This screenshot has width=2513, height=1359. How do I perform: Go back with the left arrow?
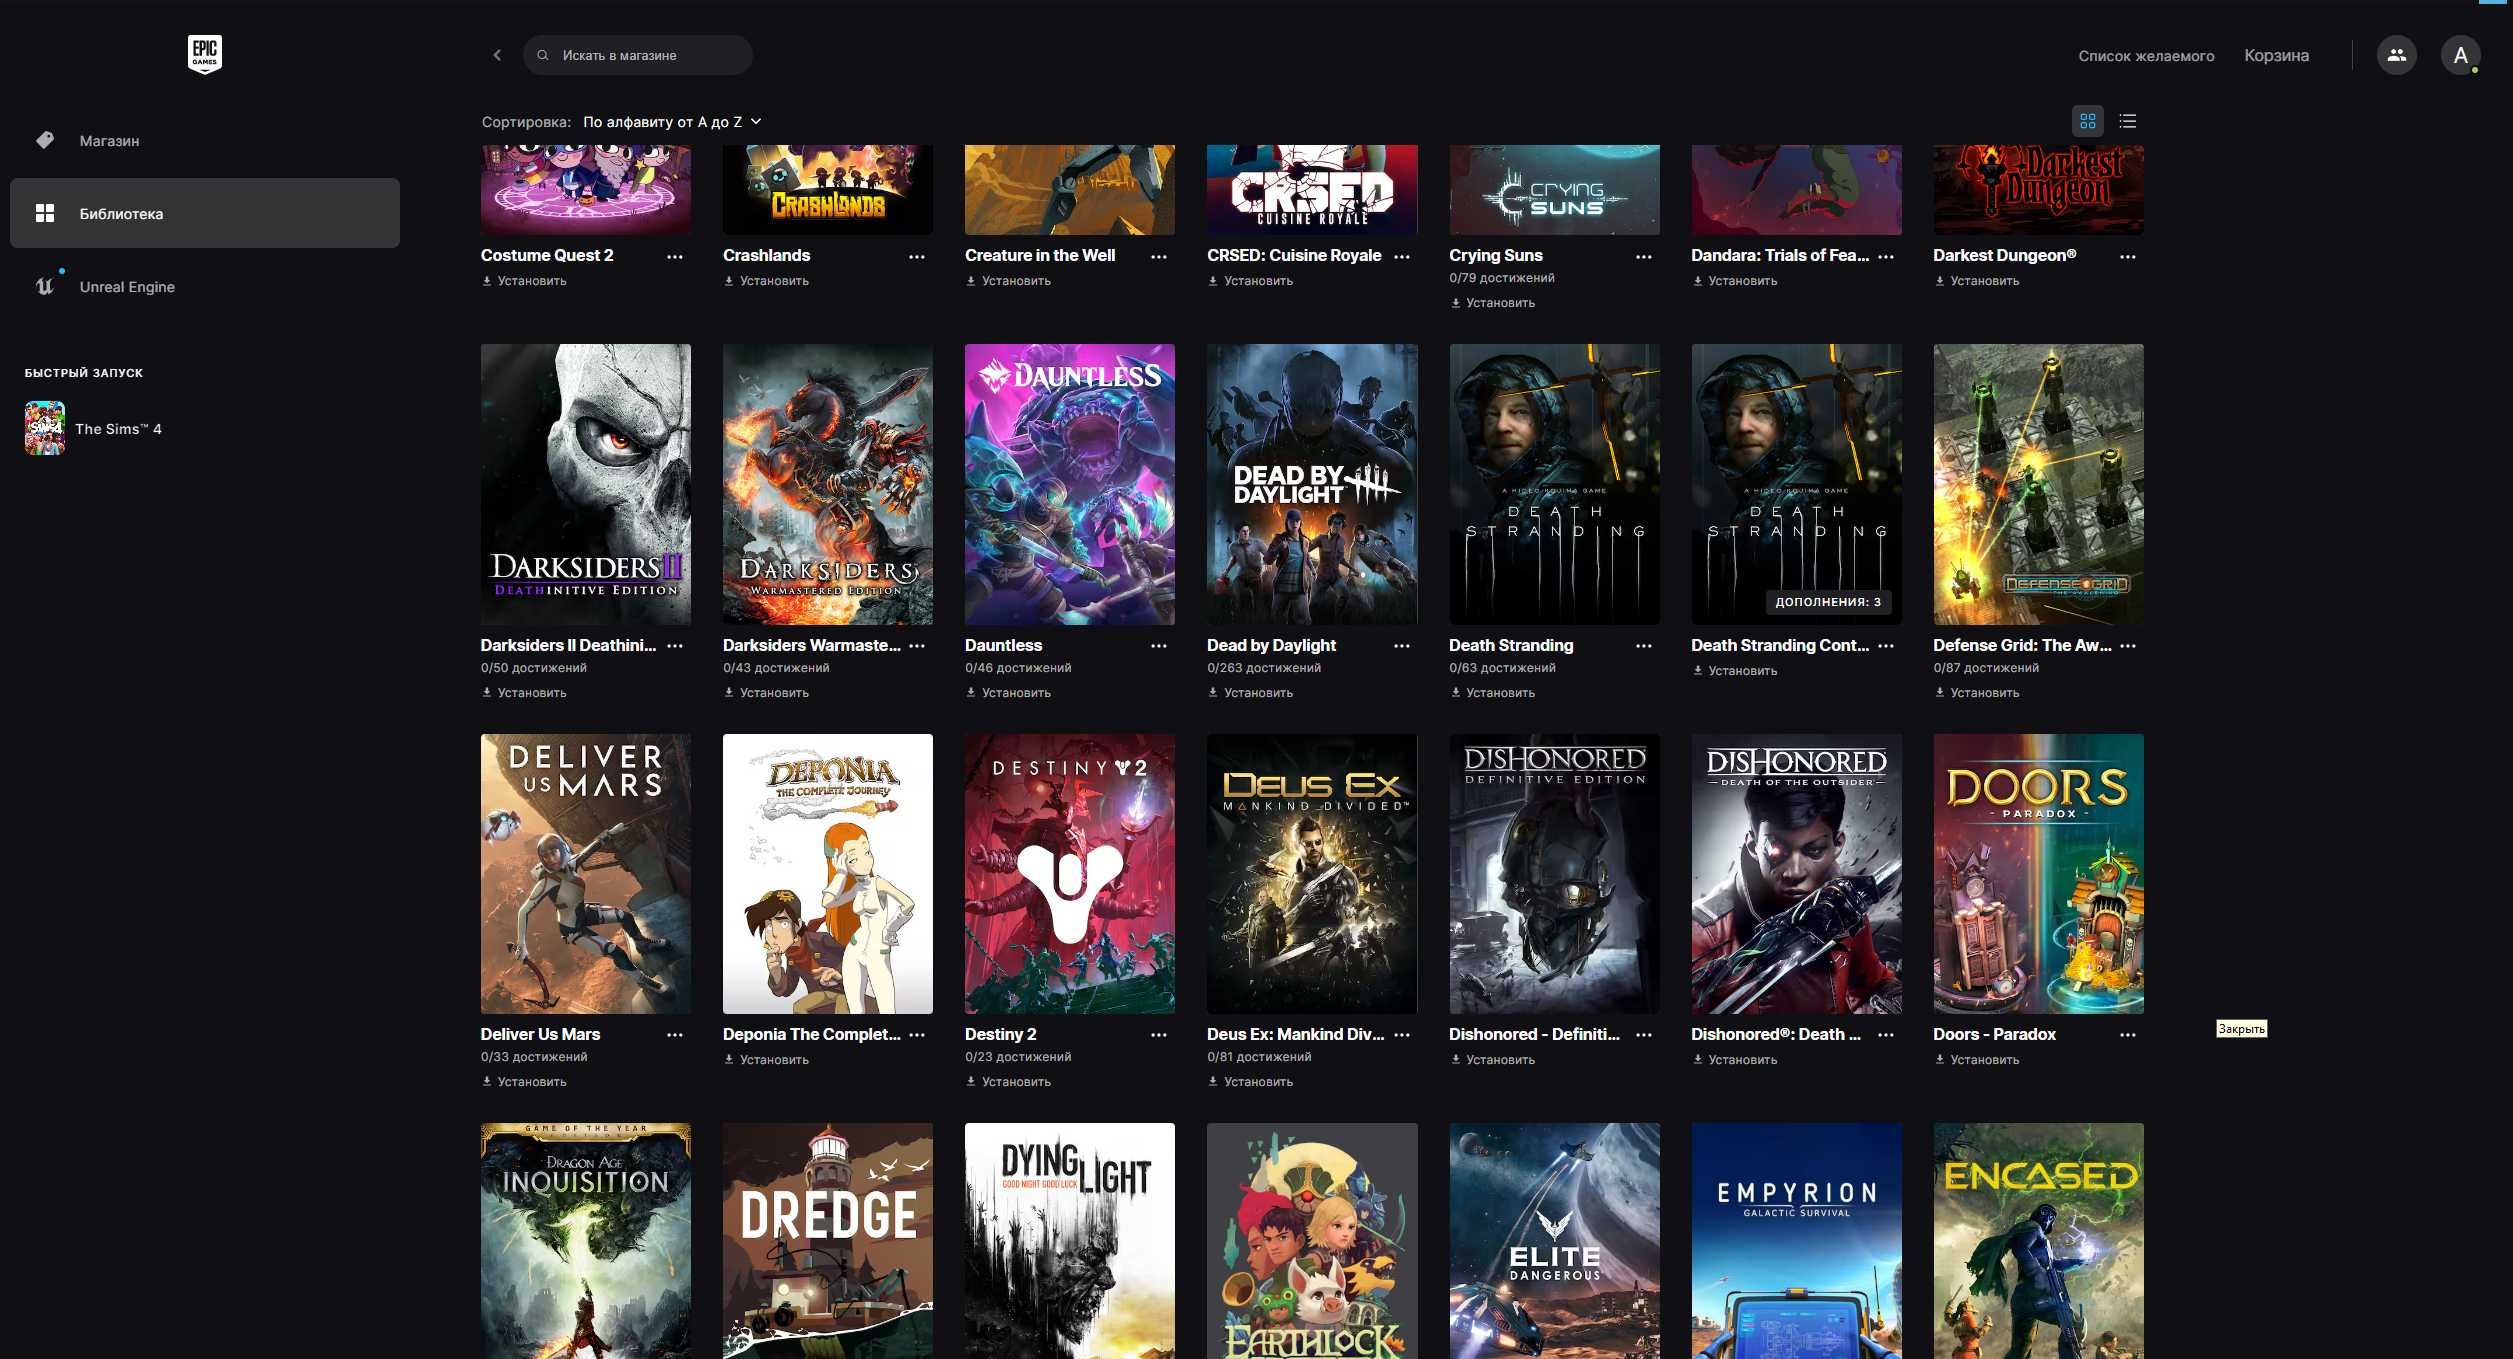point(497,55)
